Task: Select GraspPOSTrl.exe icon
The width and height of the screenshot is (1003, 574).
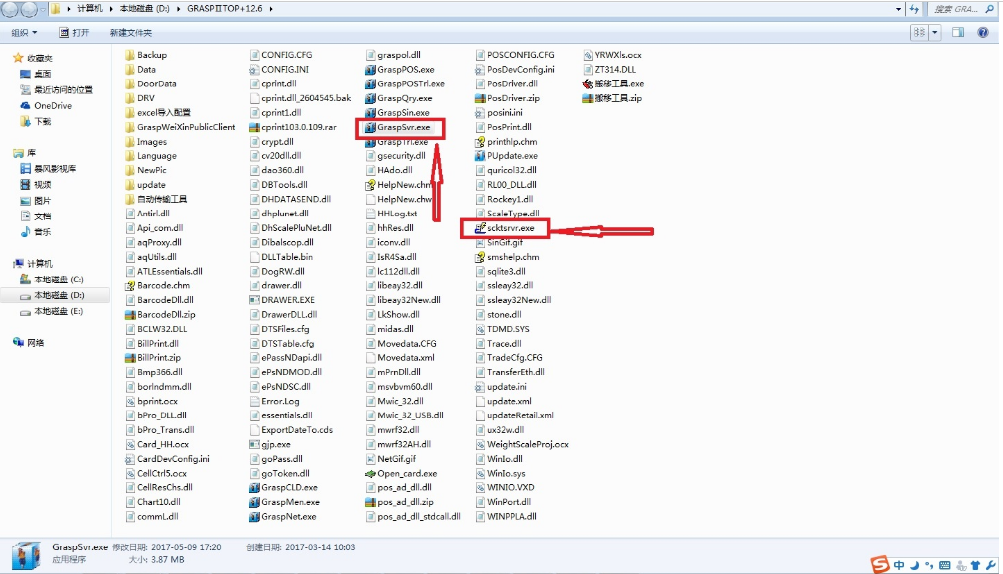Action: point(370,84)
